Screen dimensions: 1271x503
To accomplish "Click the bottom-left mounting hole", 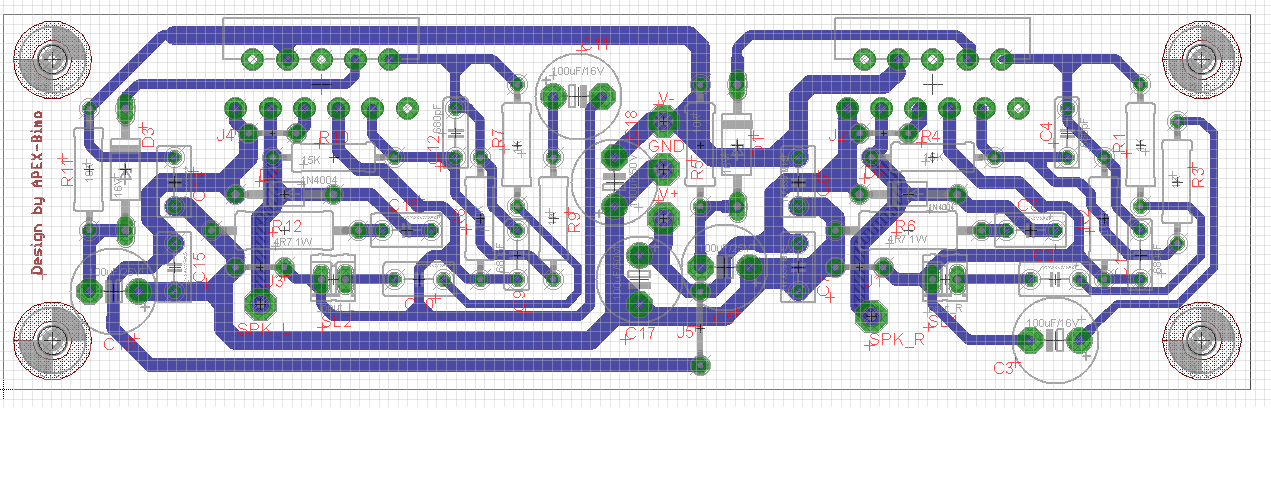I will [x=53, y=343].
